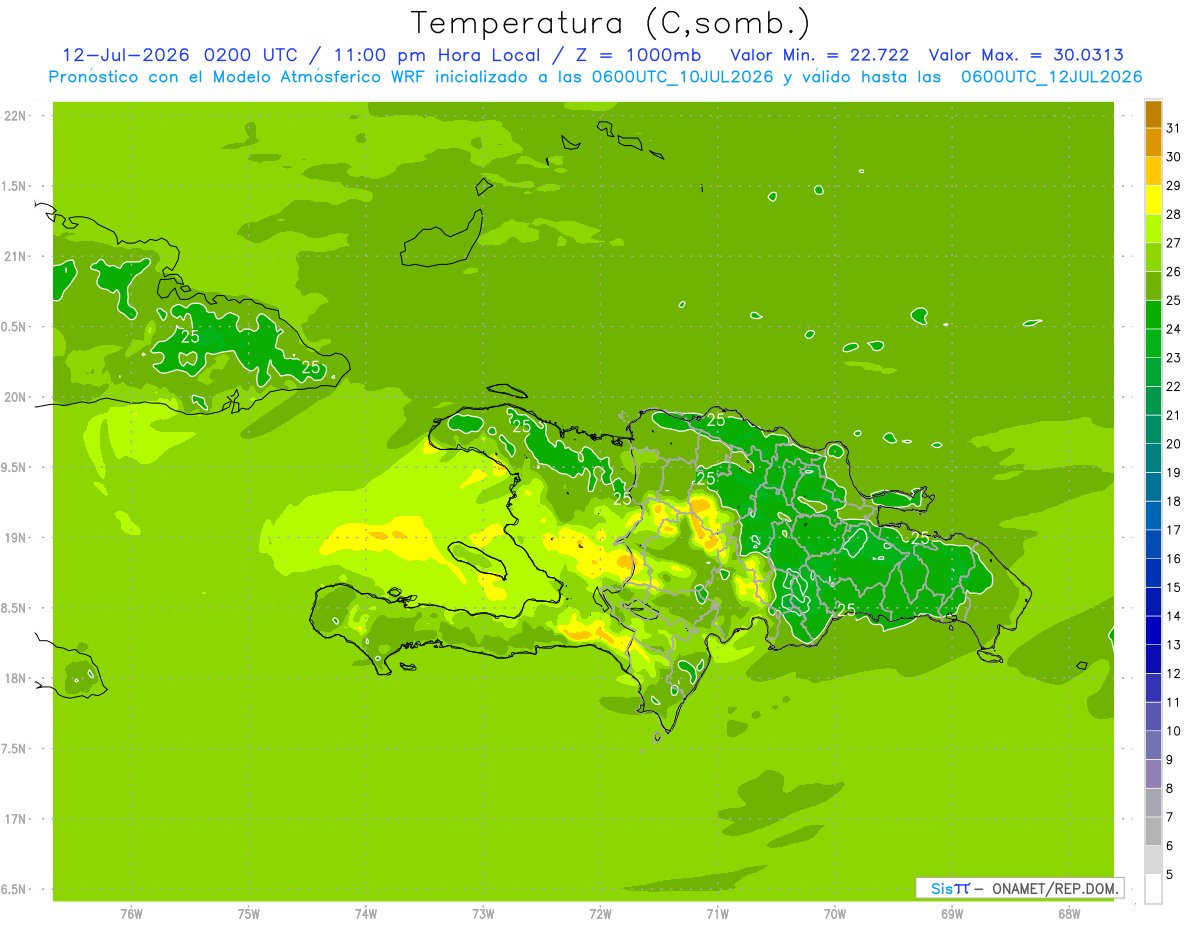Screen dimensions: 1200x927
Task: Click the legend label "25" on the color bar
Action: [1174, 300]
